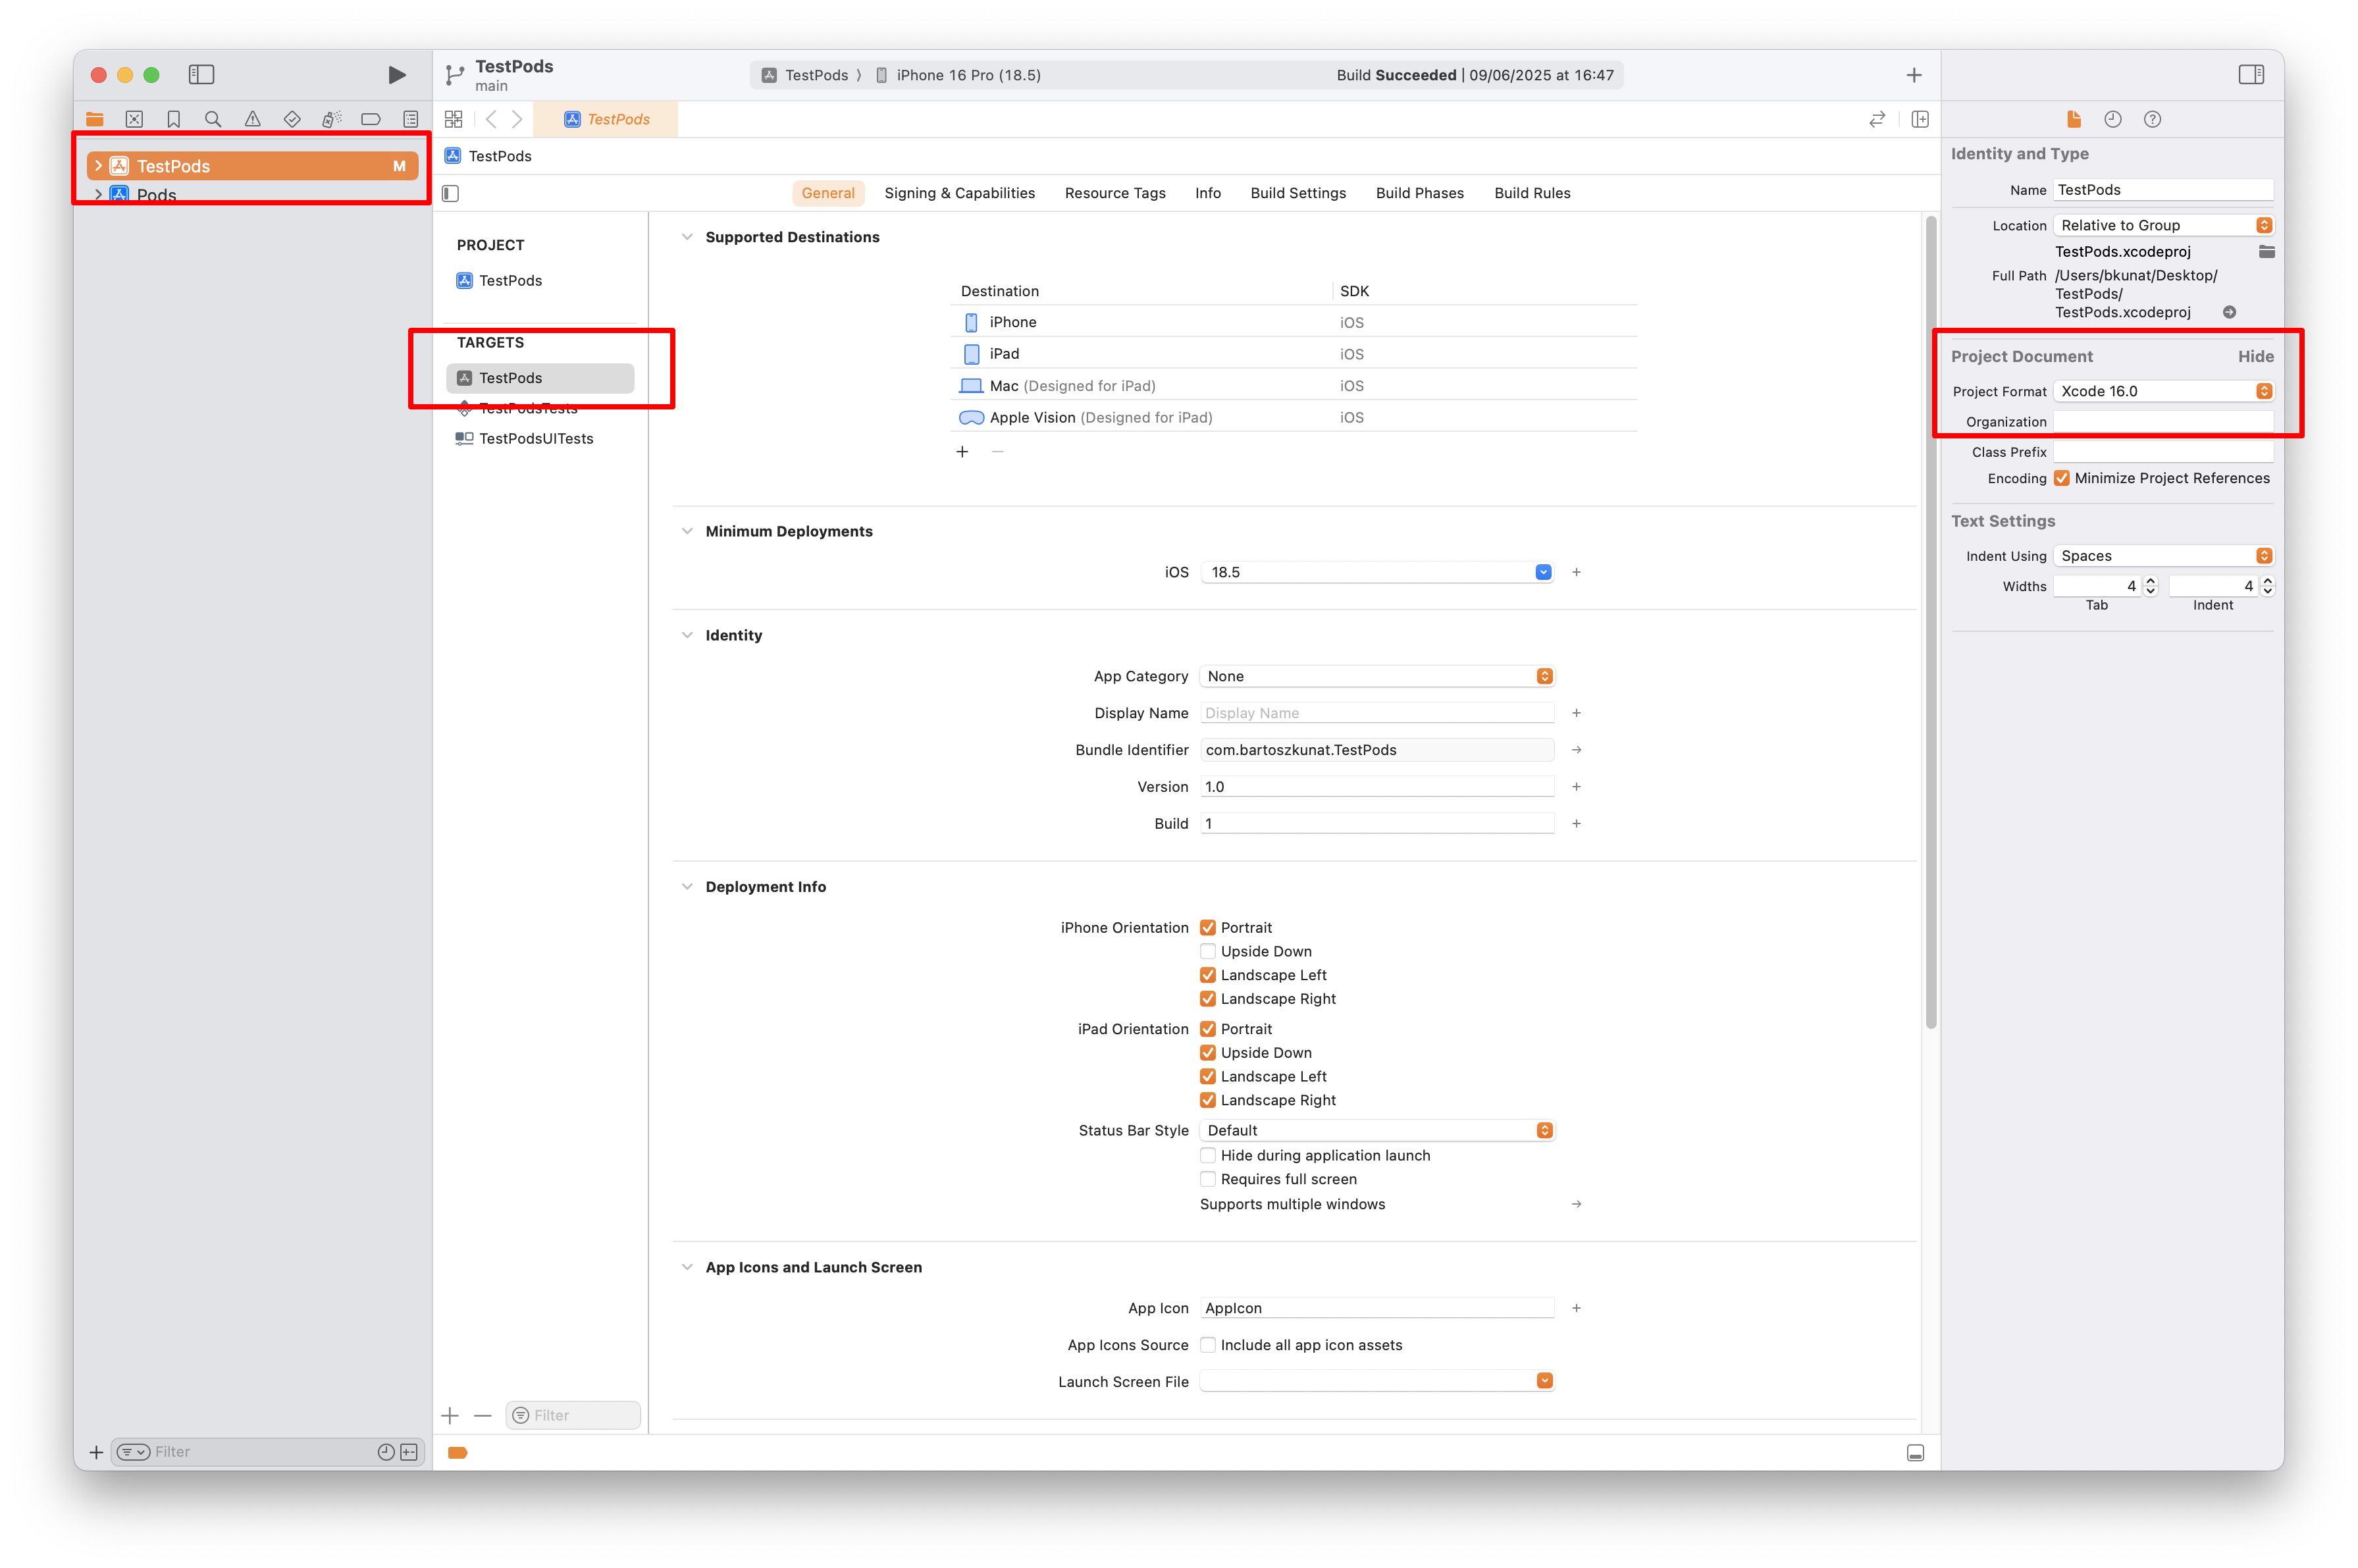2358x1568 pixels.
Task: Switch to Build Settings tab
Action: pos(1298,193)
